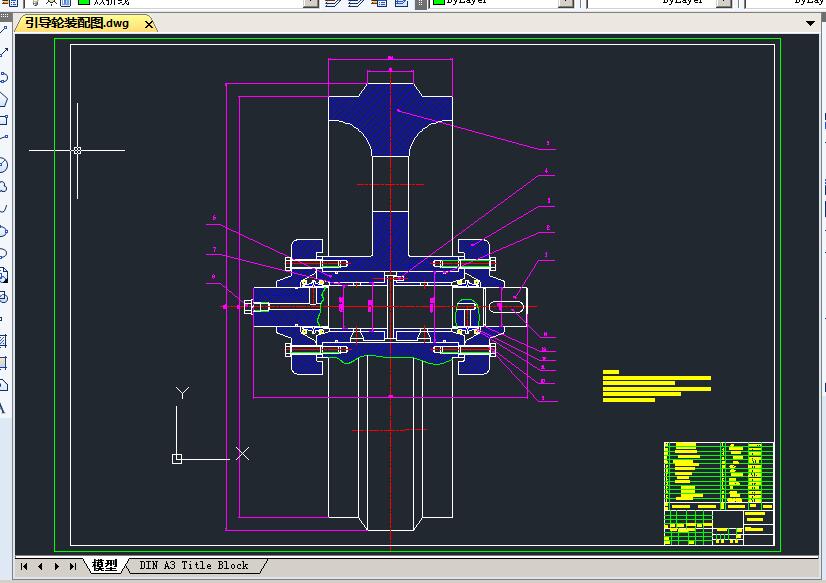The width and height of the screenshot is (826, 583).
Task: Select the Multiline Text tool
Action: coord(3,408)
